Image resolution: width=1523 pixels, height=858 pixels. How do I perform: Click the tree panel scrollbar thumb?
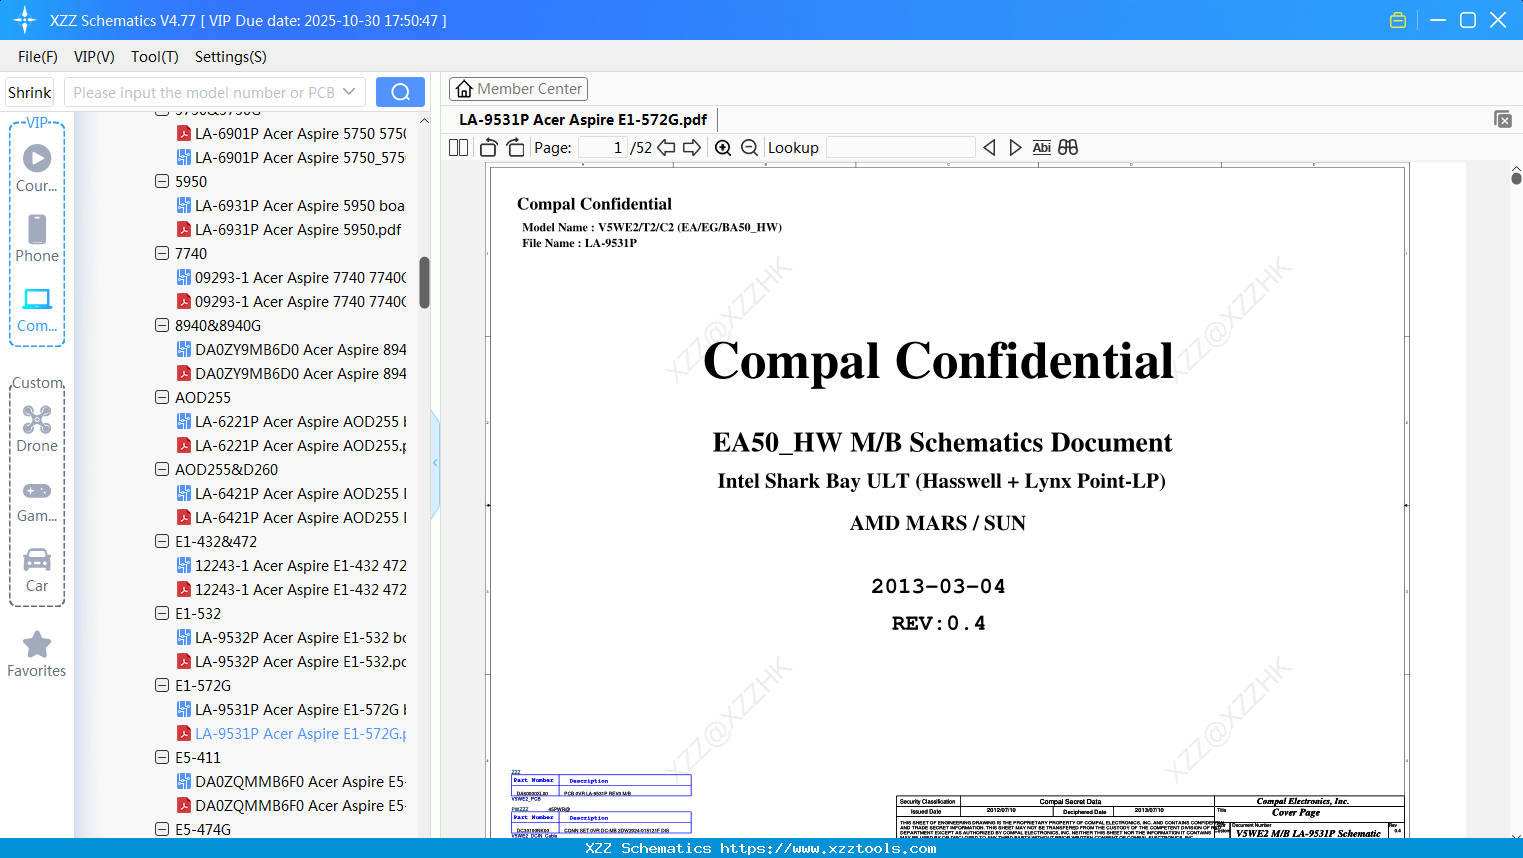(424, 283)
